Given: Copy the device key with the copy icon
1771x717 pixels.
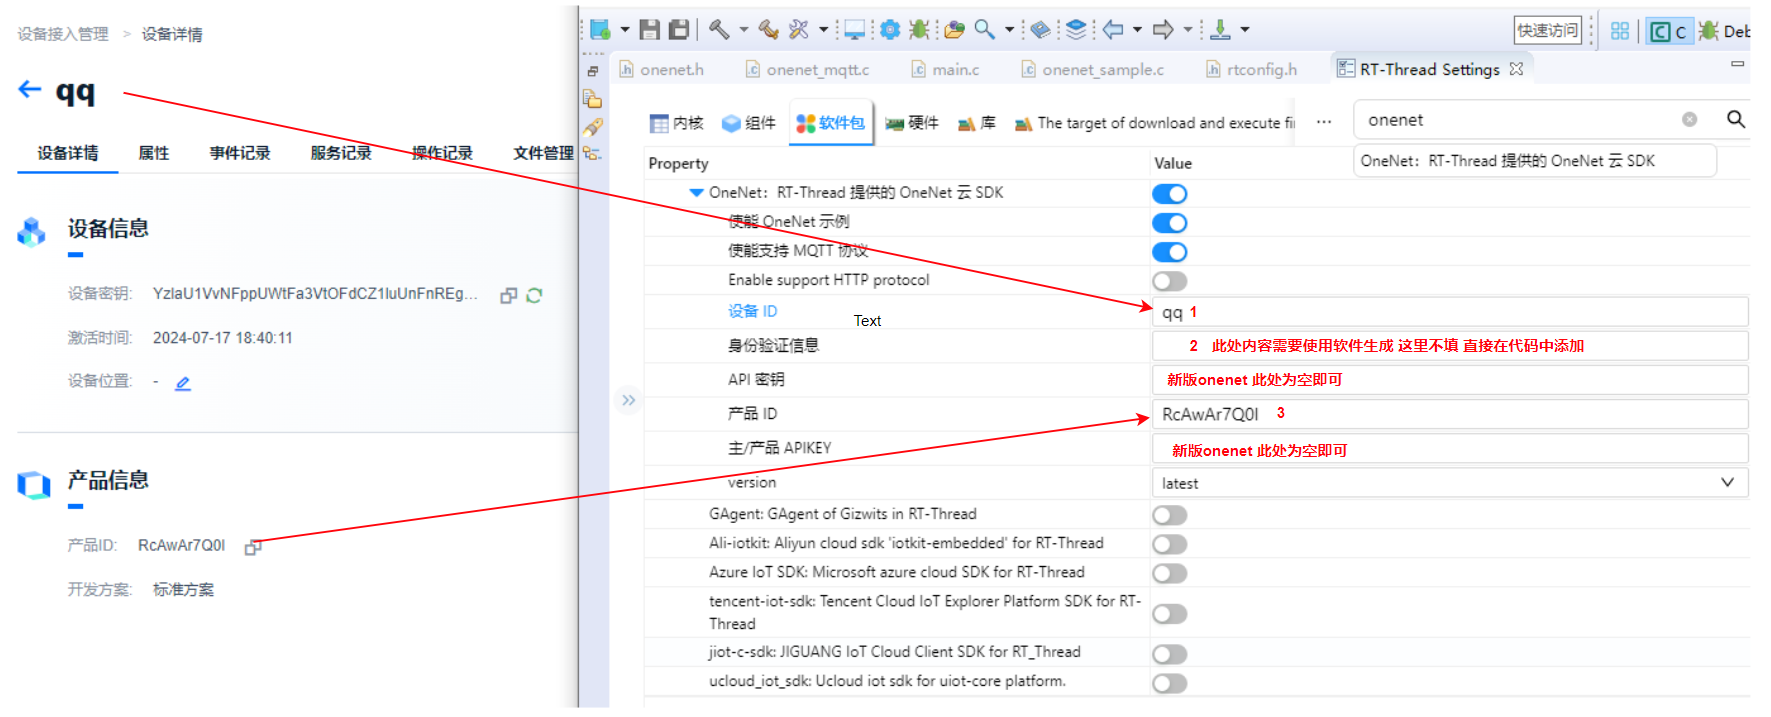Looking at the screenshot, I should pyautogui.click(x=508, y=295).
